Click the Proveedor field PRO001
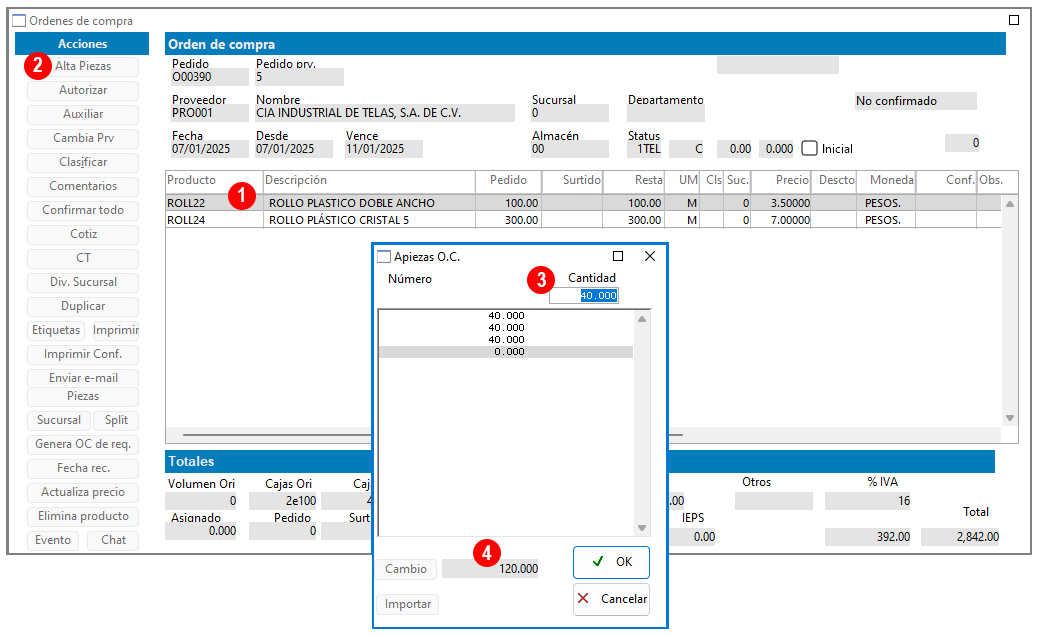The height and width of the screenshot is (635, 1037). 210,113
